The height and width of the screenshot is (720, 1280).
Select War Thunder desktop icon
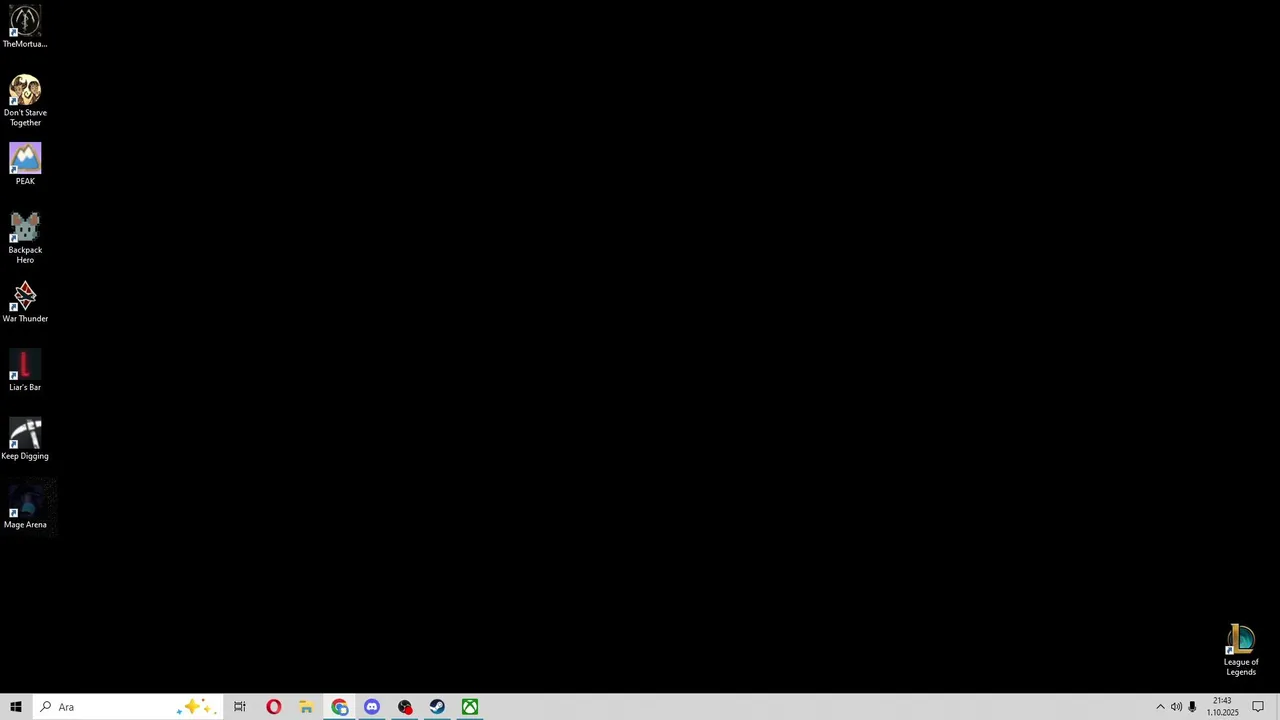pos(25,302)
